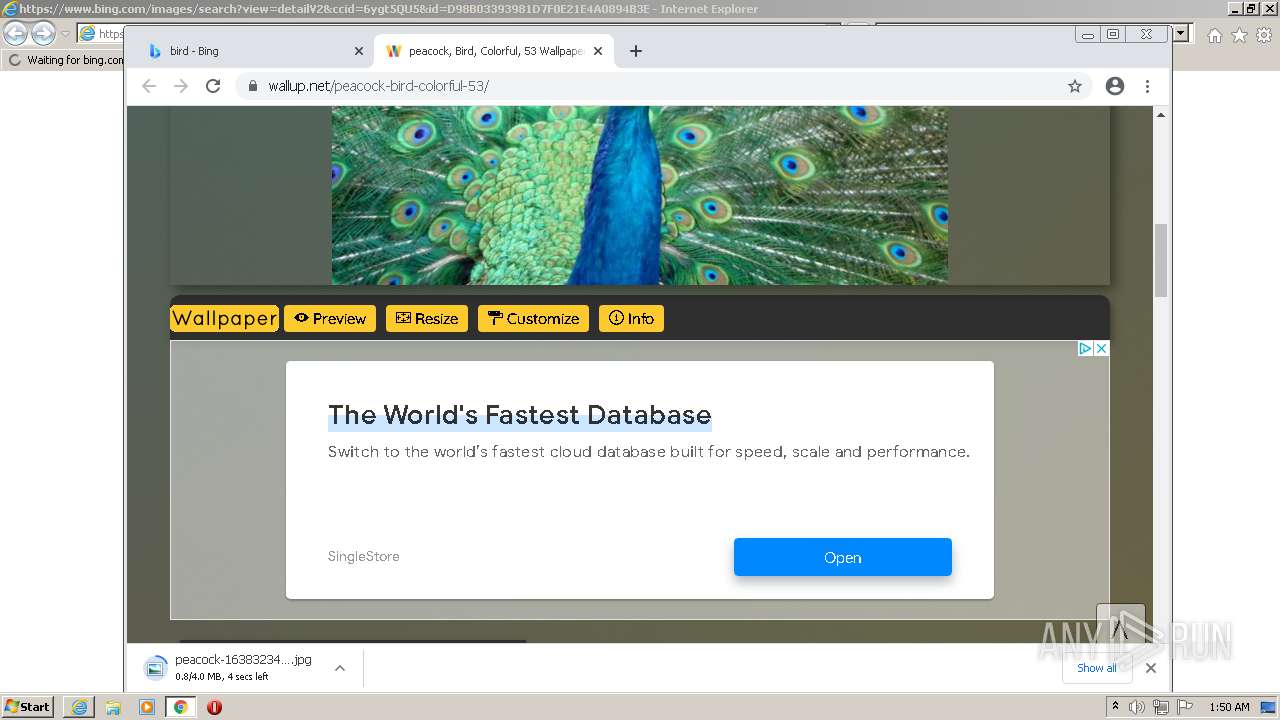Open Internet Explorer home icon
Screen dimensions: 1280x720
pyautogui.click(x=1215, y=35)
